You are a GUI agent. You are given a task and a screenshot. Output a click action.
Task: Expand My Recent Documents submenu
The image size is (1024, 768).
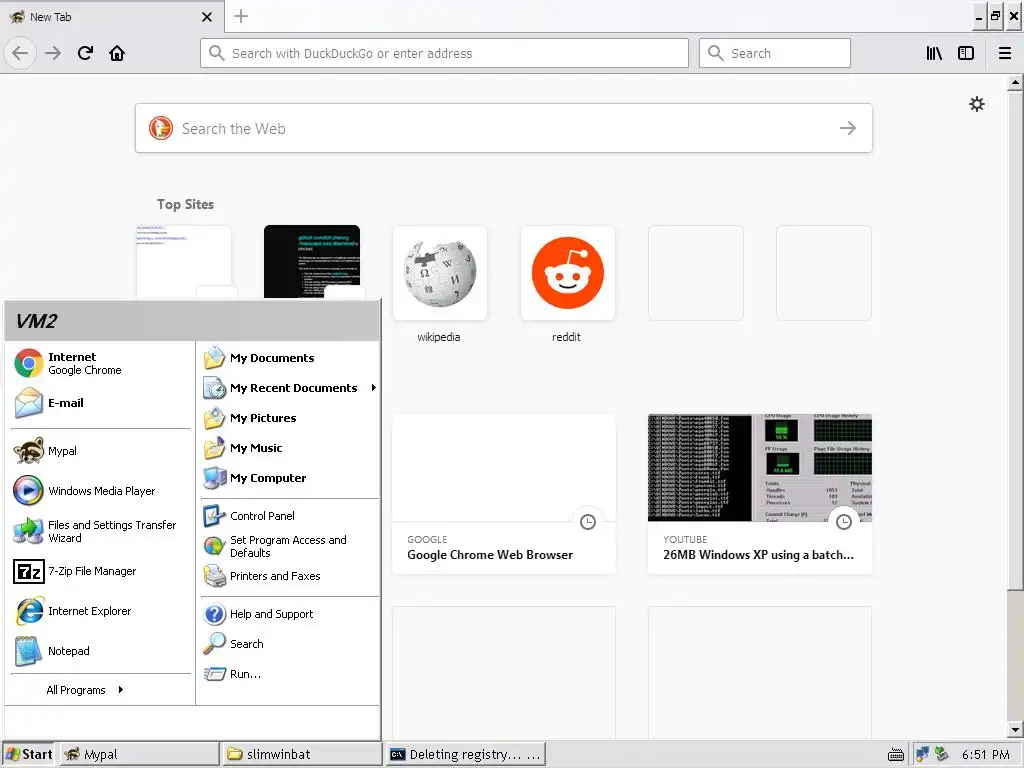(x=290, y=388)
